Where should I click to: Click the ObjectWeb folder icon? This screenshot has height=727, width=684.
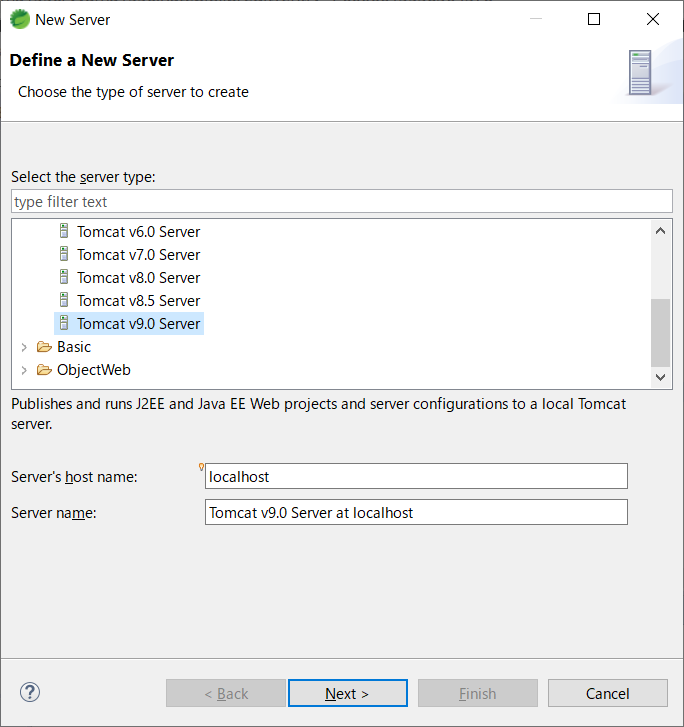click(44, 370)
